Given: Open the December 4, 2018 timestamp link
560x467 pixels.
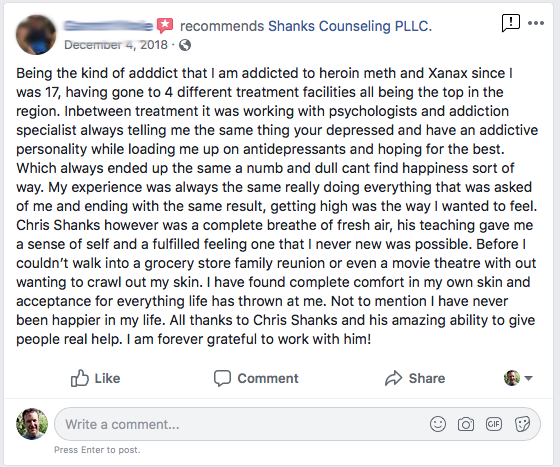Looking at the screenshot, I should (x=116, y=45).
